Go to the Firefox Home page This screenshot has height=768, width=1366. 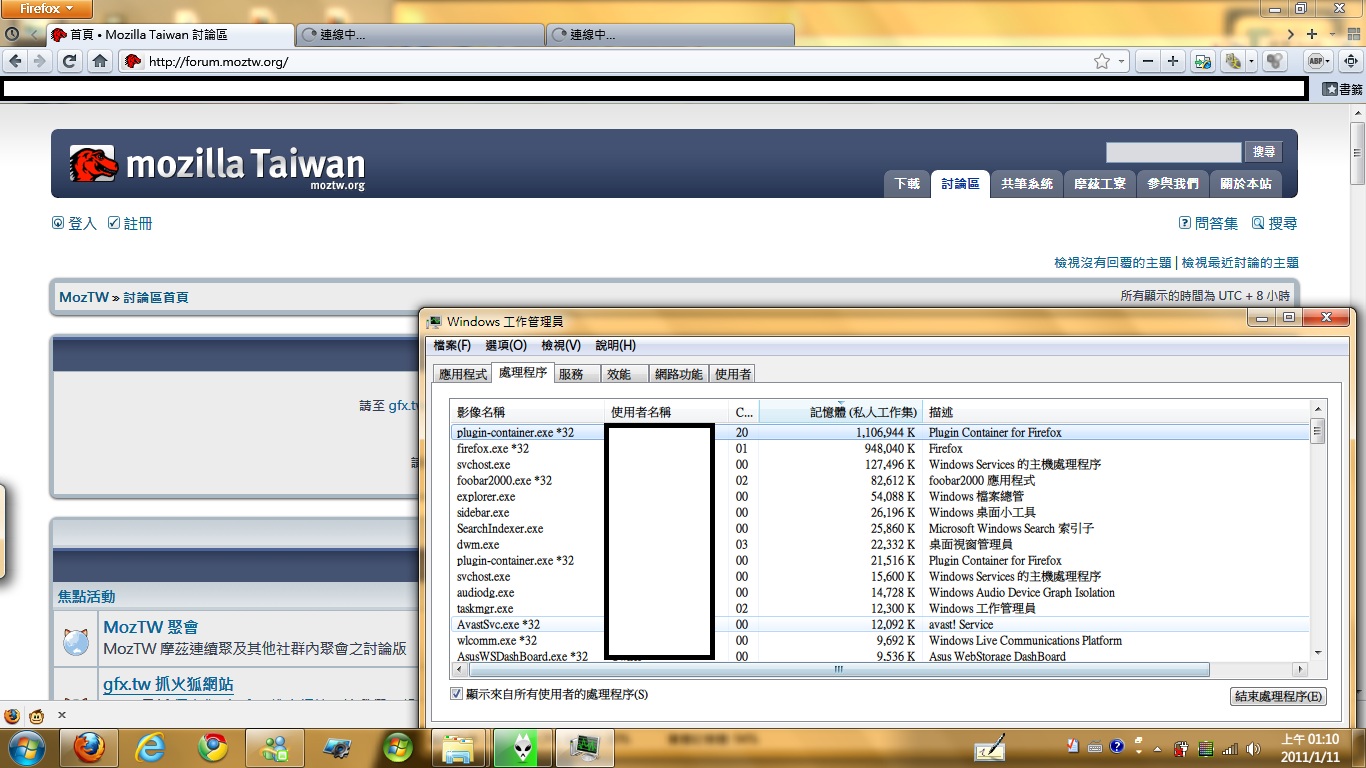click(x=100, y=61)
